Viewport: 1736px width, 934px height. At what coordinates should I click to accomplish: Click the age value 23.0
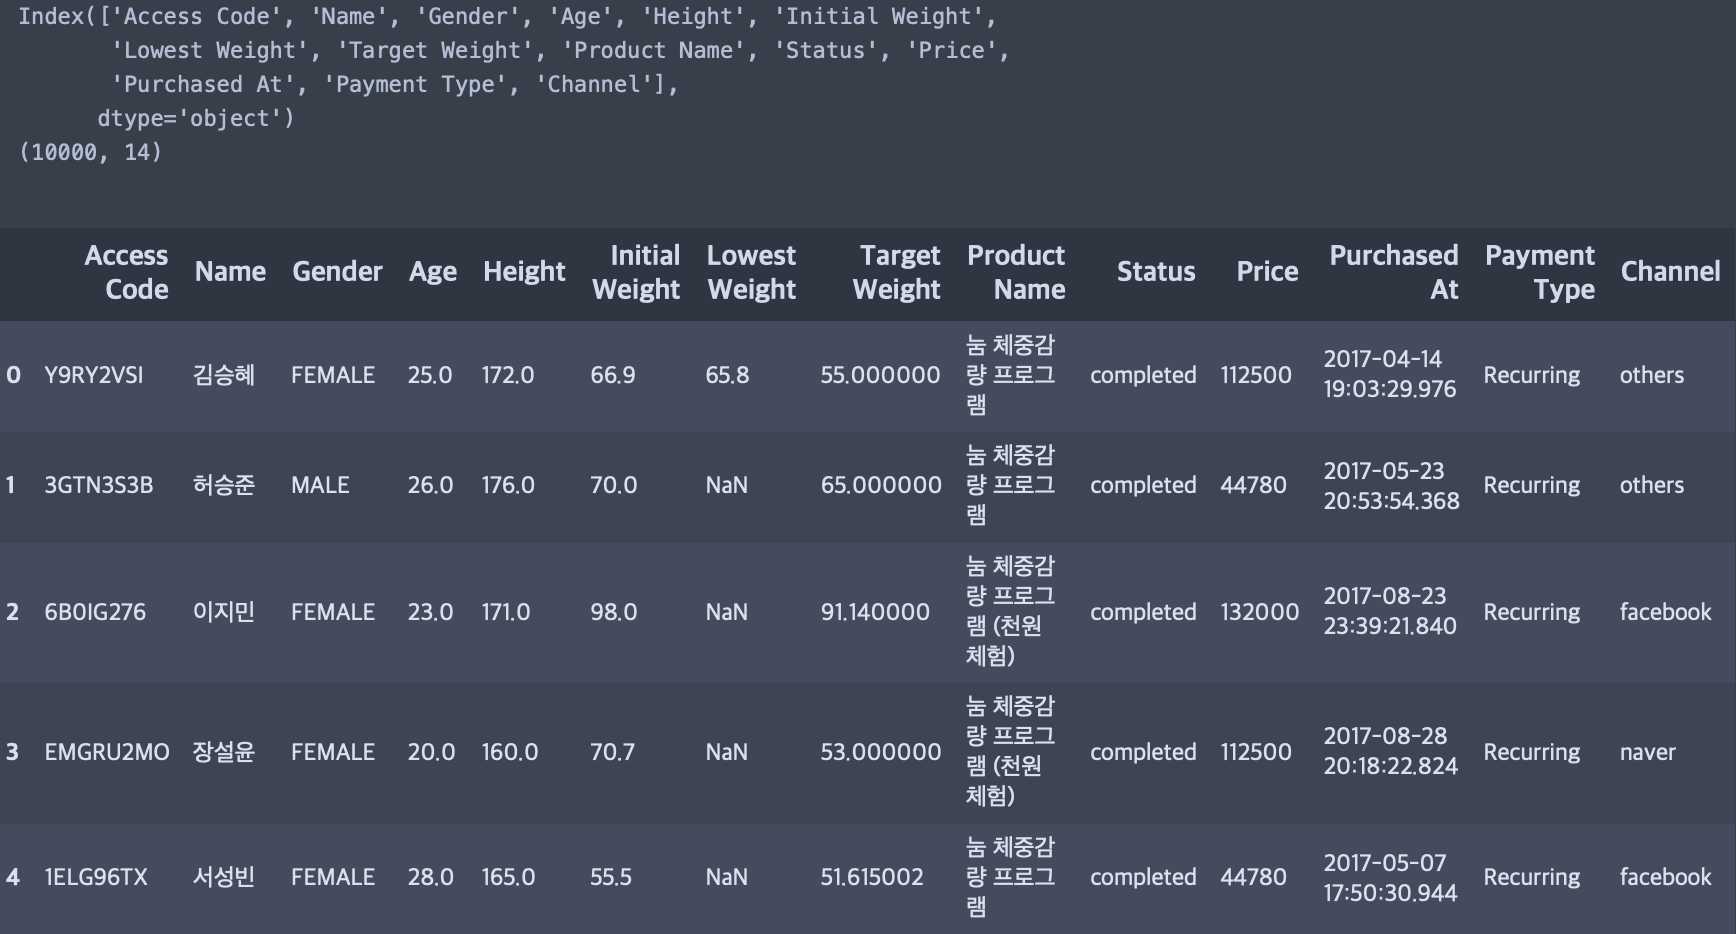pos(430,612)
